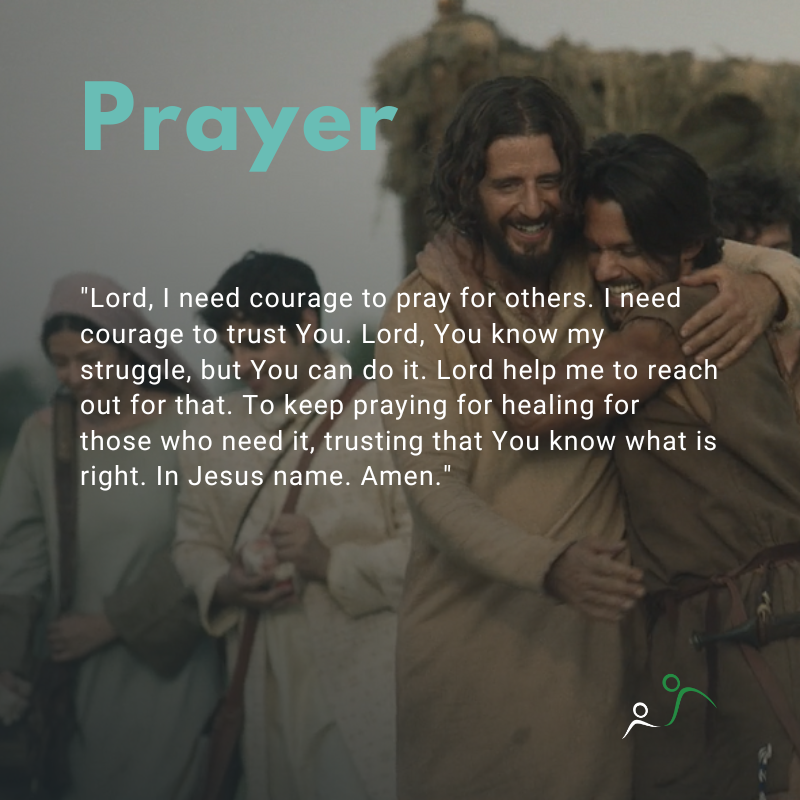800x800 pixels.
Task: Select the teal "Prayer" heading
Action: pos(240,125)
